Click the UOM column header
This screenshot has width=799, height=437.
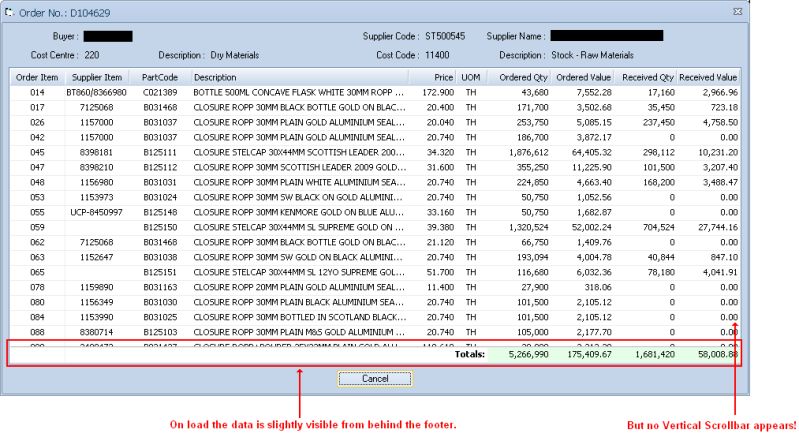471,77
